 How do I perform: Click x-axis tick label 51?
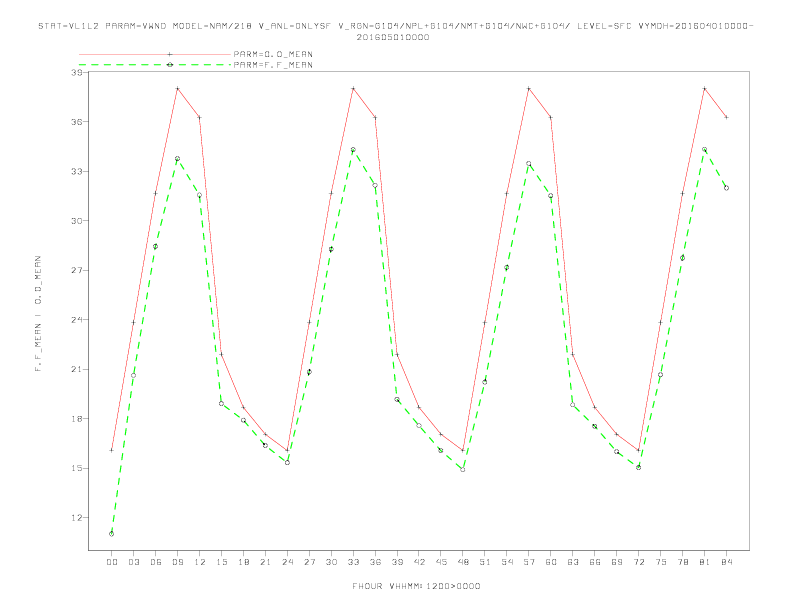[x=485, y=562]
